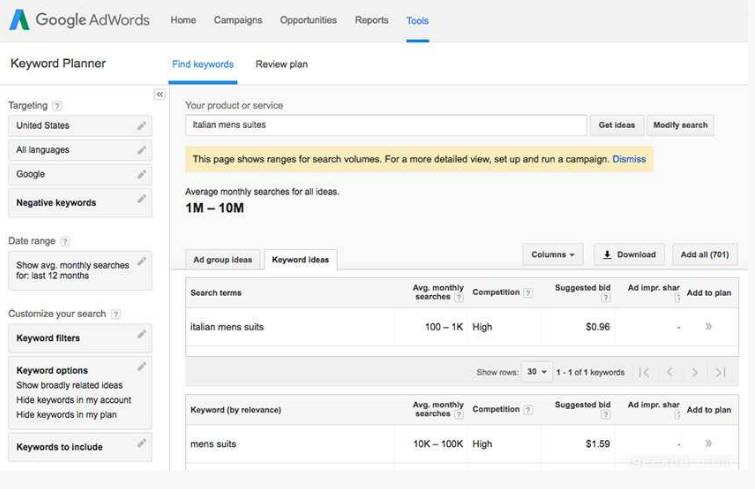This screenshot has width=755, height=489.
Task: Open the Opportunities menu
Action: [x=308, y=20]
